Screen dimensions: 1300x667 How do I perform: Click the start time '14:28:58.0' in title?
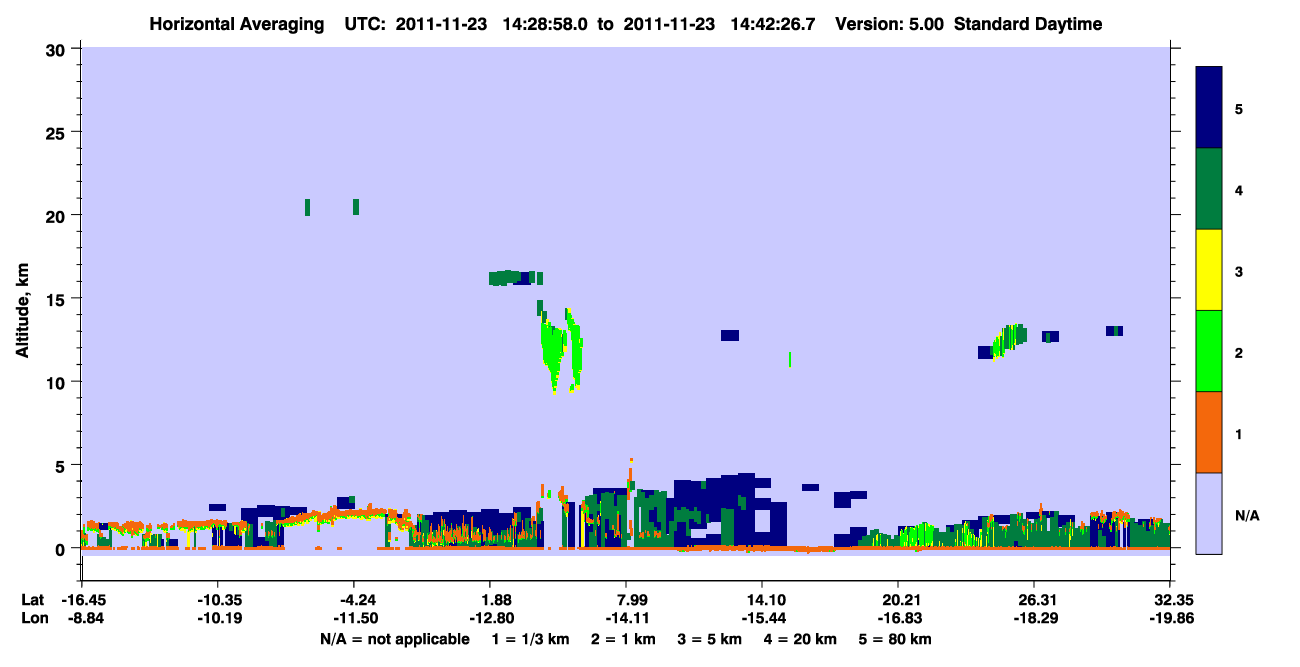546,24
